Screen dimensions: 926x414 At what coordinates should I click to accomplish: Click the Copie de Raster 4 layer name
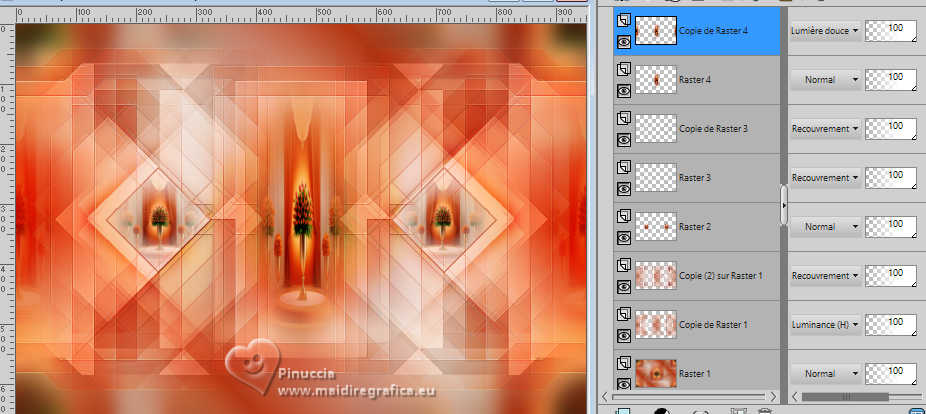[713, 31]
